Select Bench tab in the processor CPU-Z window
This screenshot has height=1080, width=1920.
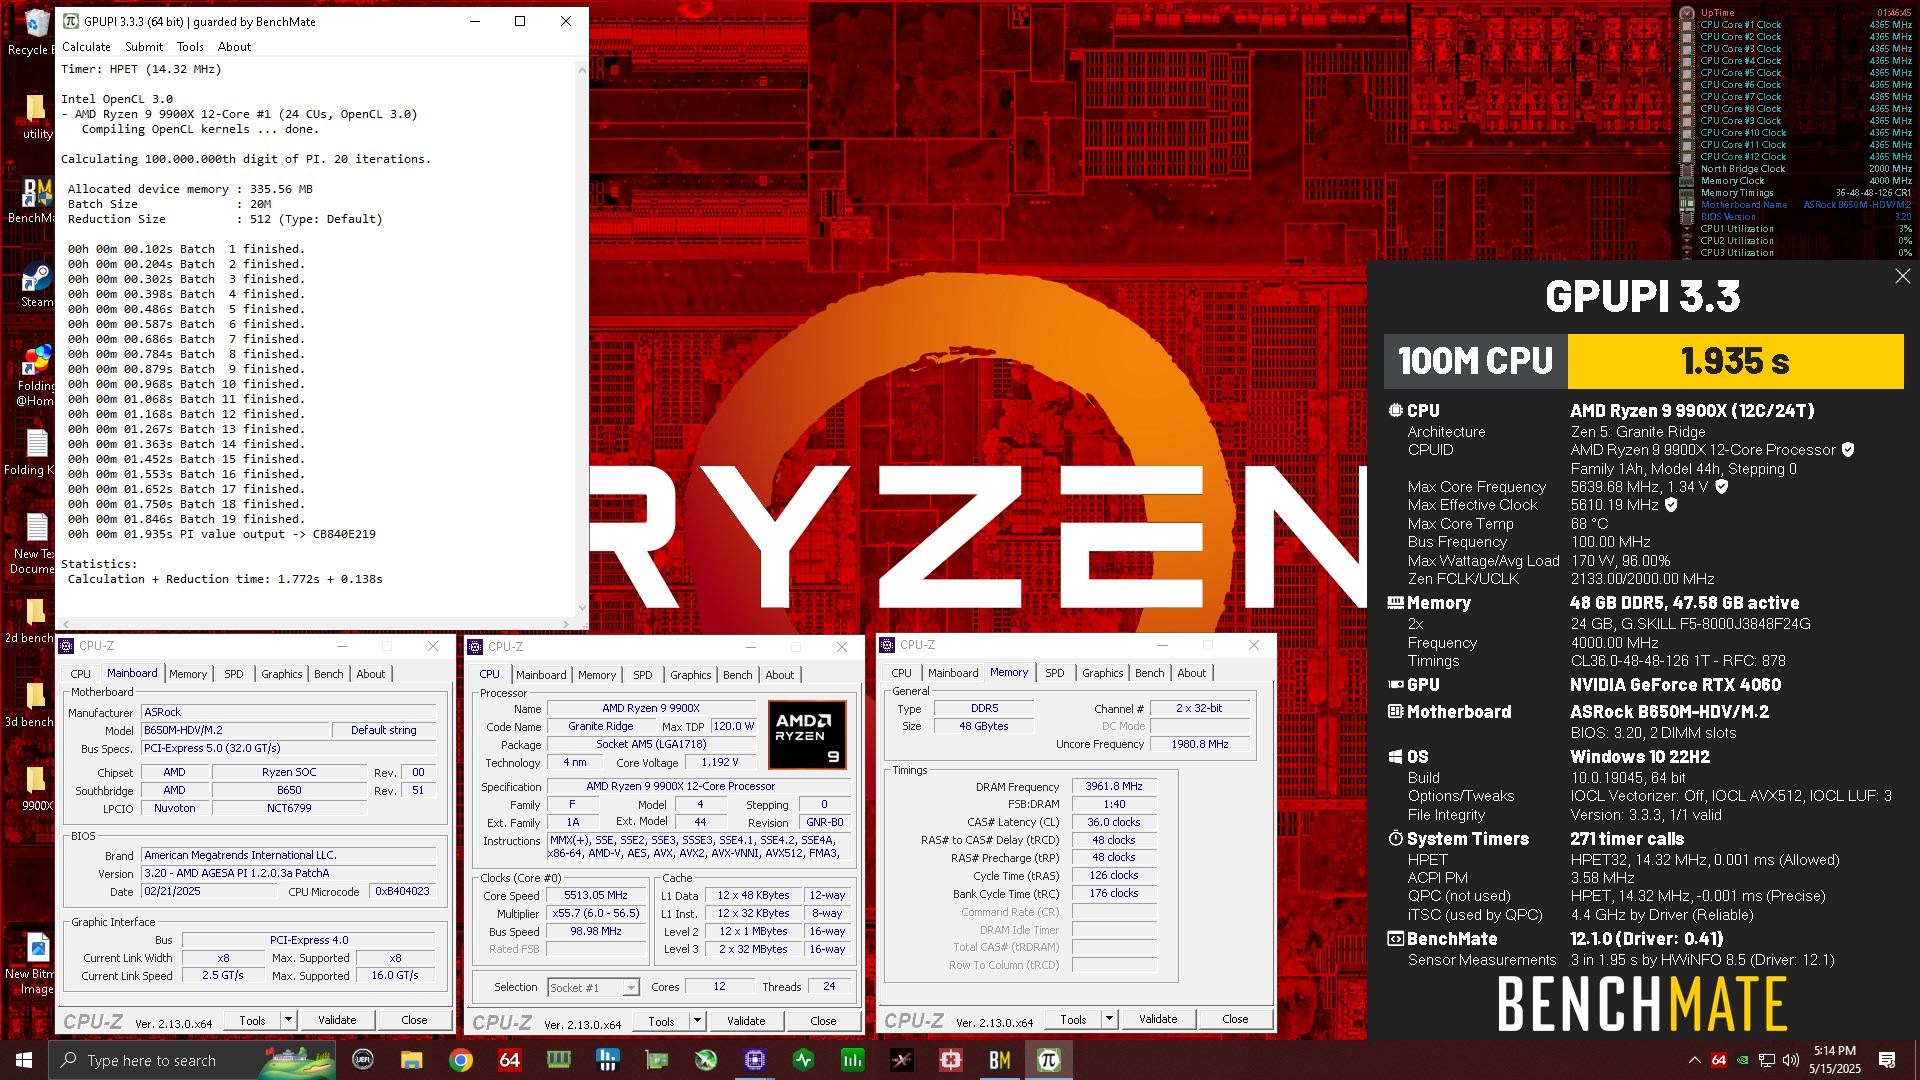[x=737, y=675]
